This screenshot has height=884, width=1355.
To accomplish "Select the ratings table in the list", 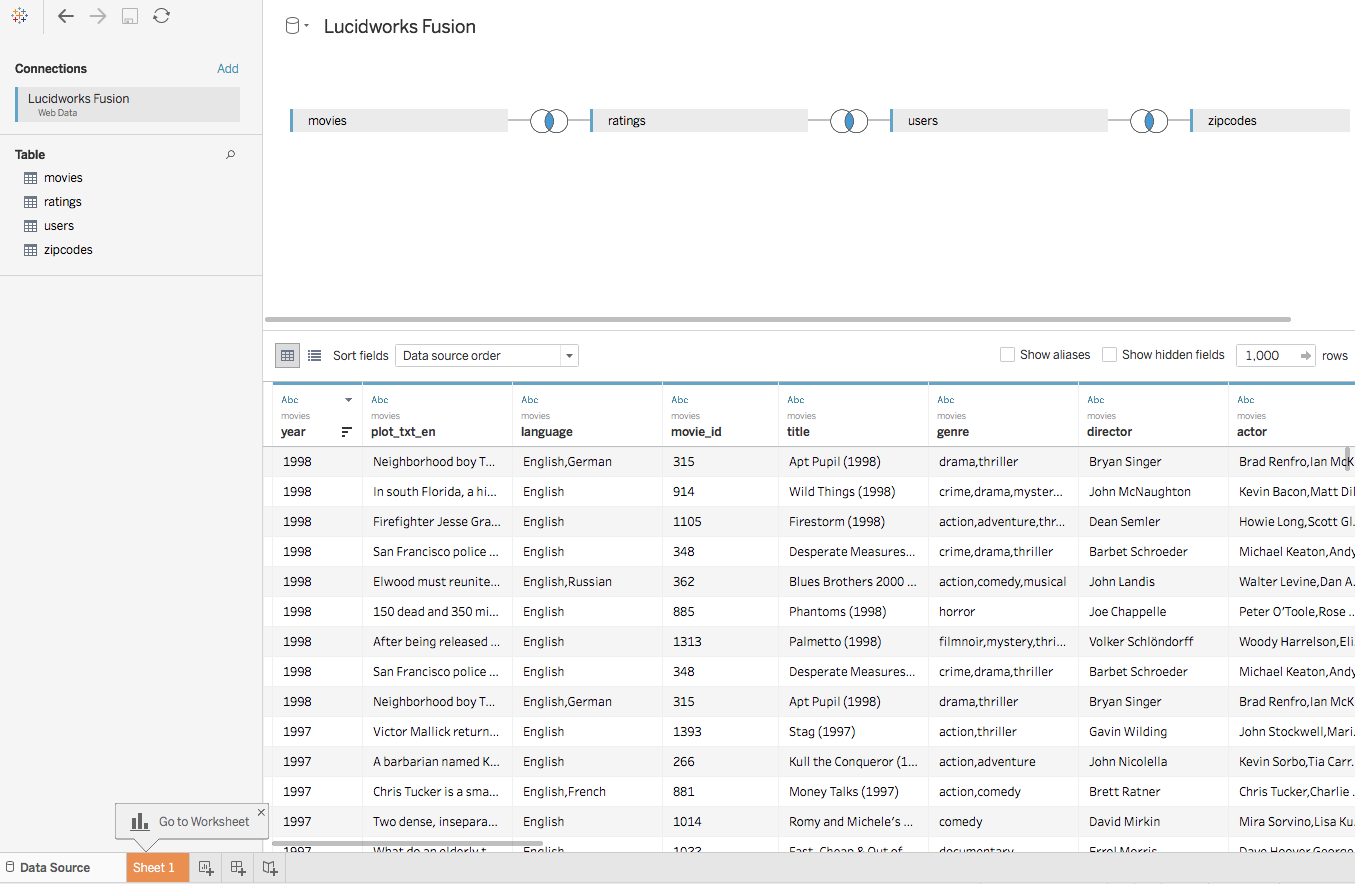I will click(x=63, y=202).
